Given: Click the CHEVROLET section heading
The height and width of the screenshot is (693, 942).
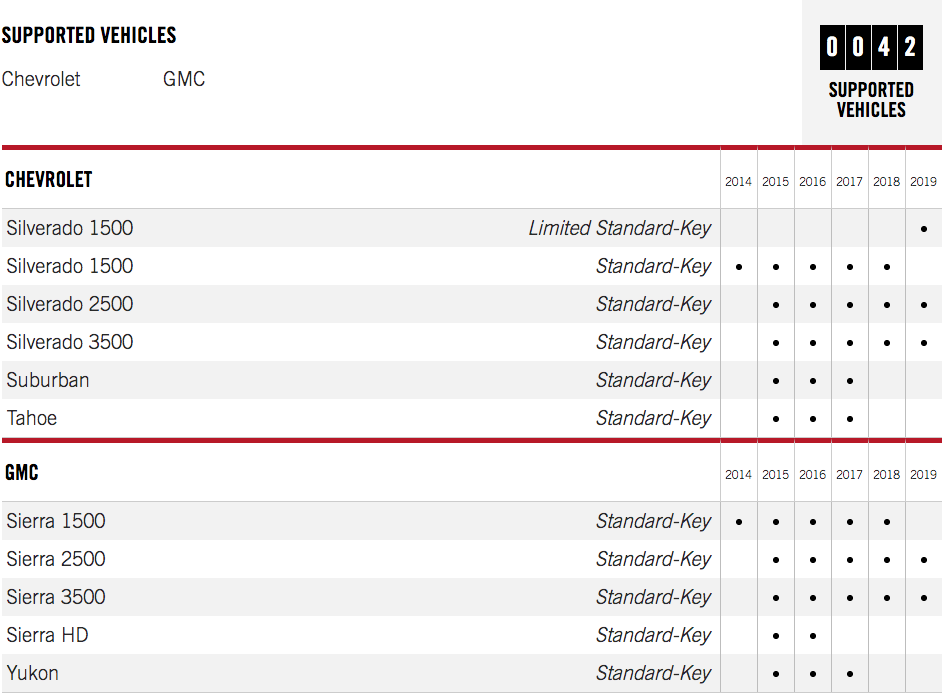Looking at the screenshot, I should [49, 180].
